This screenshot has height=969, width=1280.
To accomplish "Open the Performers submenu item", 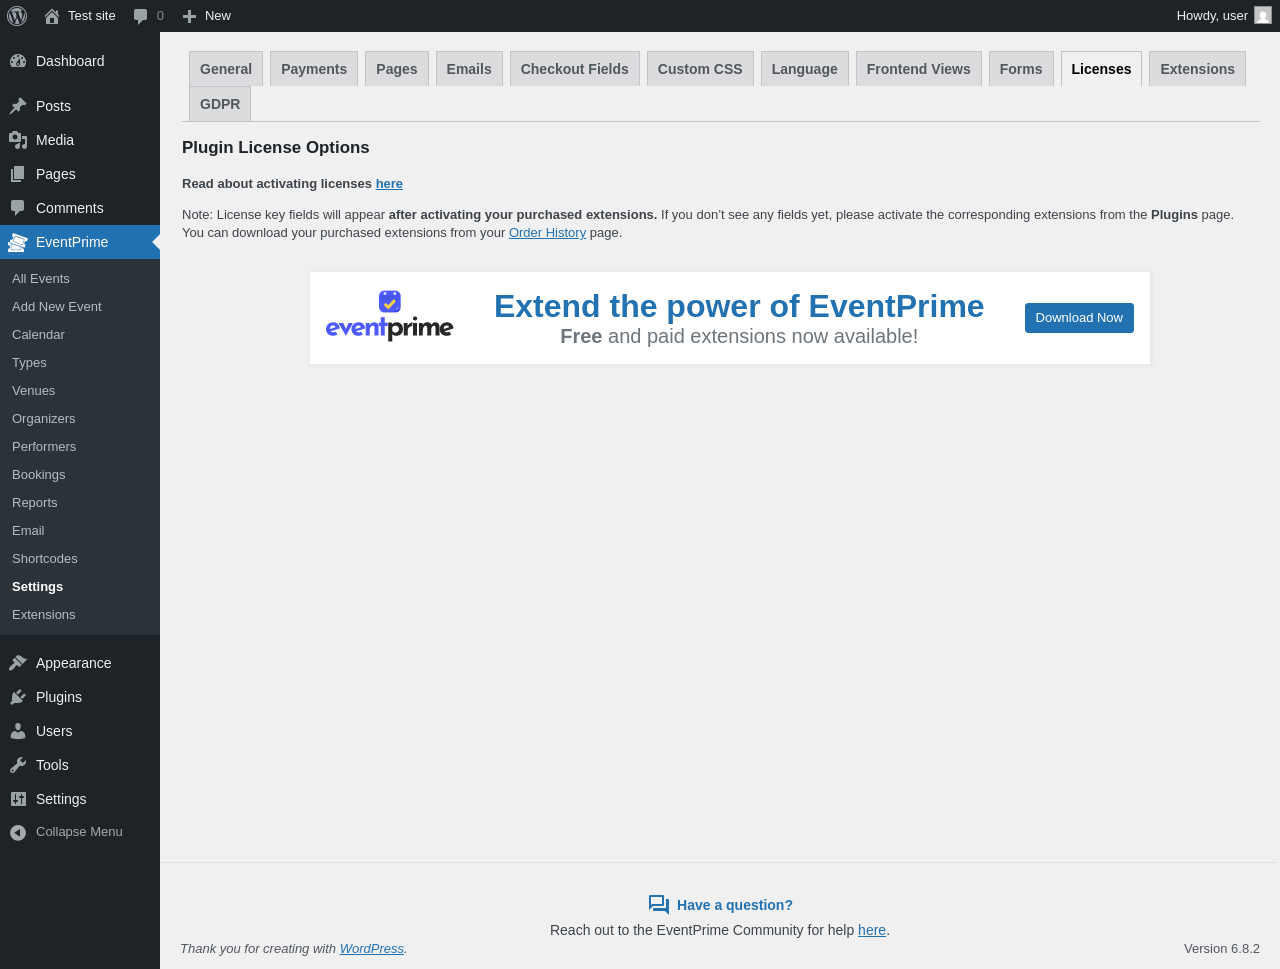I will 80,447.
